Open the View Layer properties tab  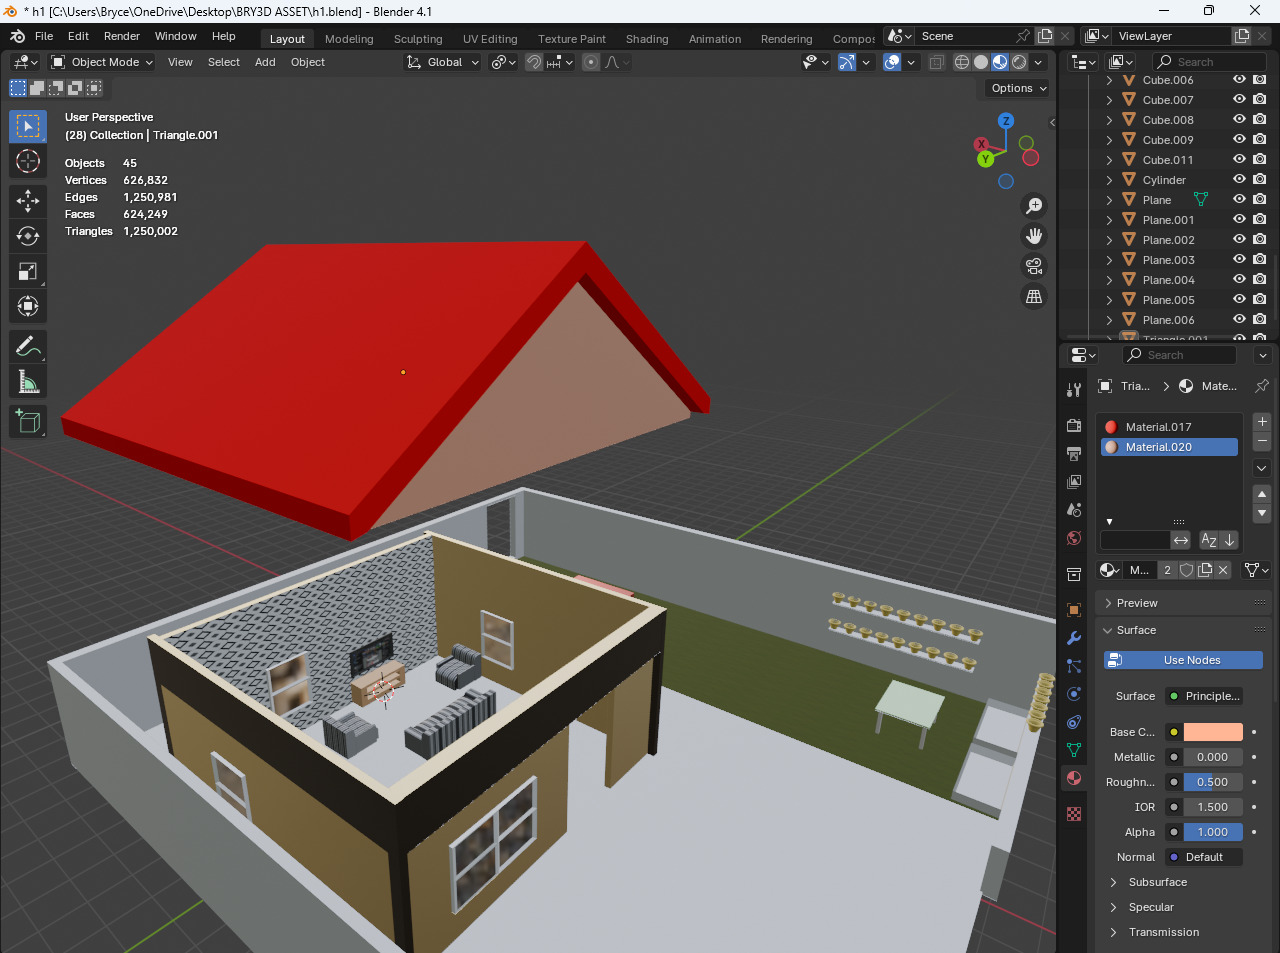[x=1074, y=482]
